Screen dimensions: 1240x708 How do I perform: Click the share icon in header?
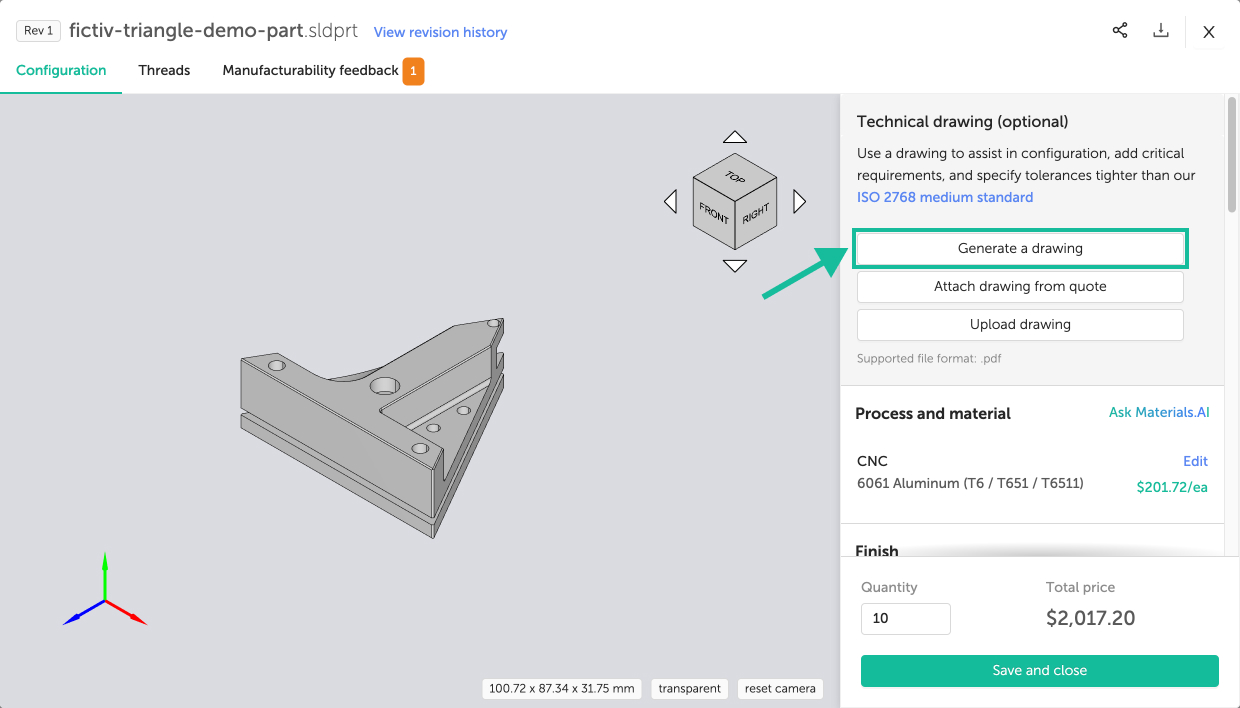pyautogui.click(x=1120, y=31)
